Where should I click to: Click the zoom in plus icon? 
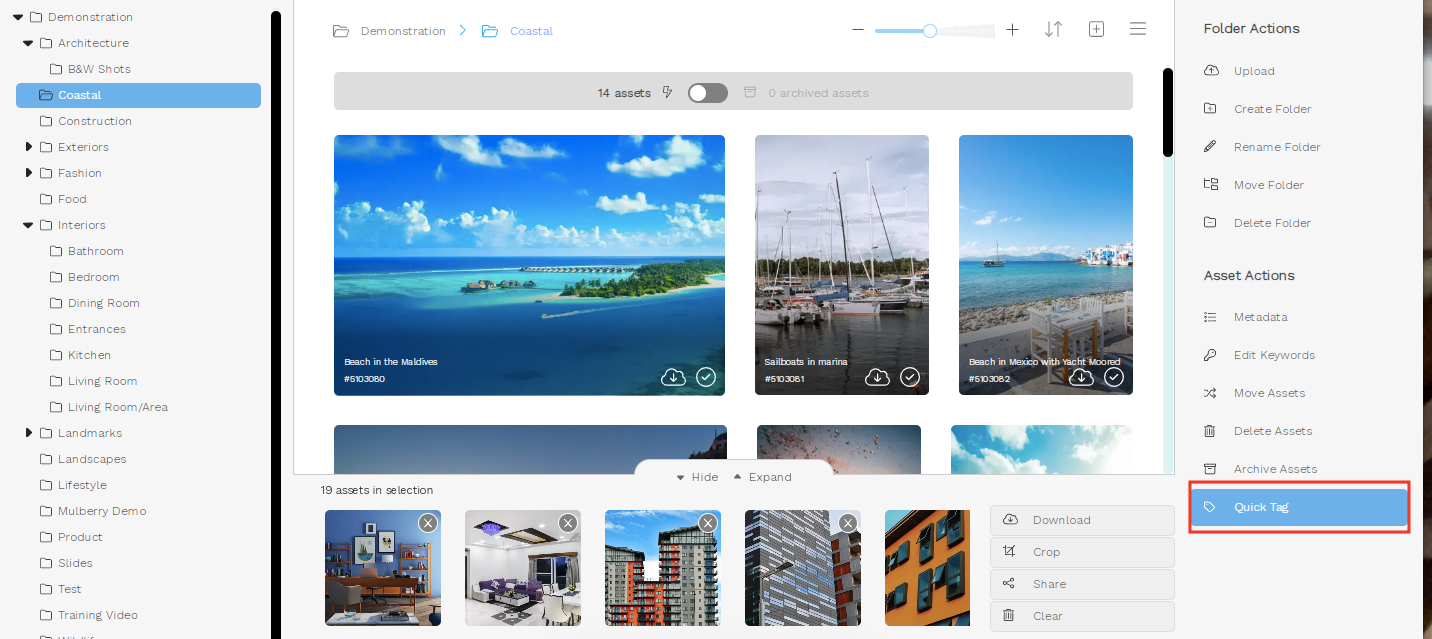click(1012, 30)
